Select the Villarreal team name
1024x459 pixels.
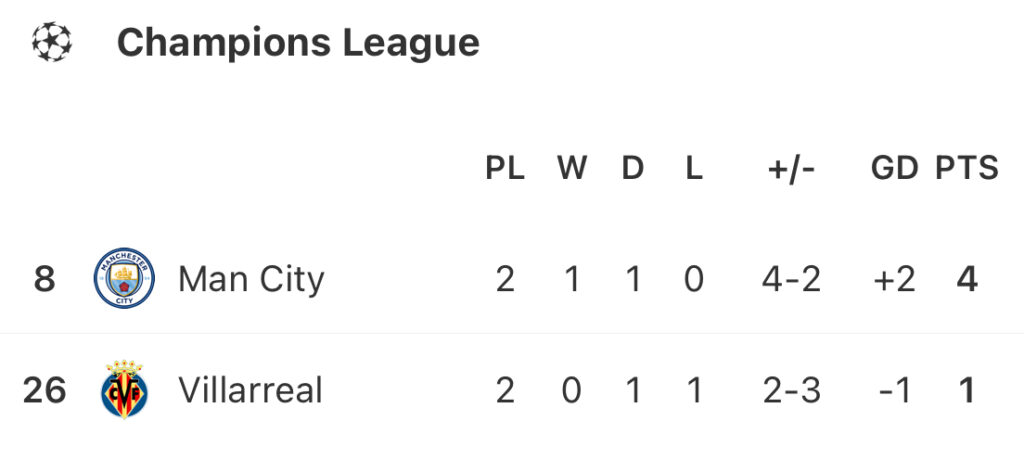(x=250, y=389)
